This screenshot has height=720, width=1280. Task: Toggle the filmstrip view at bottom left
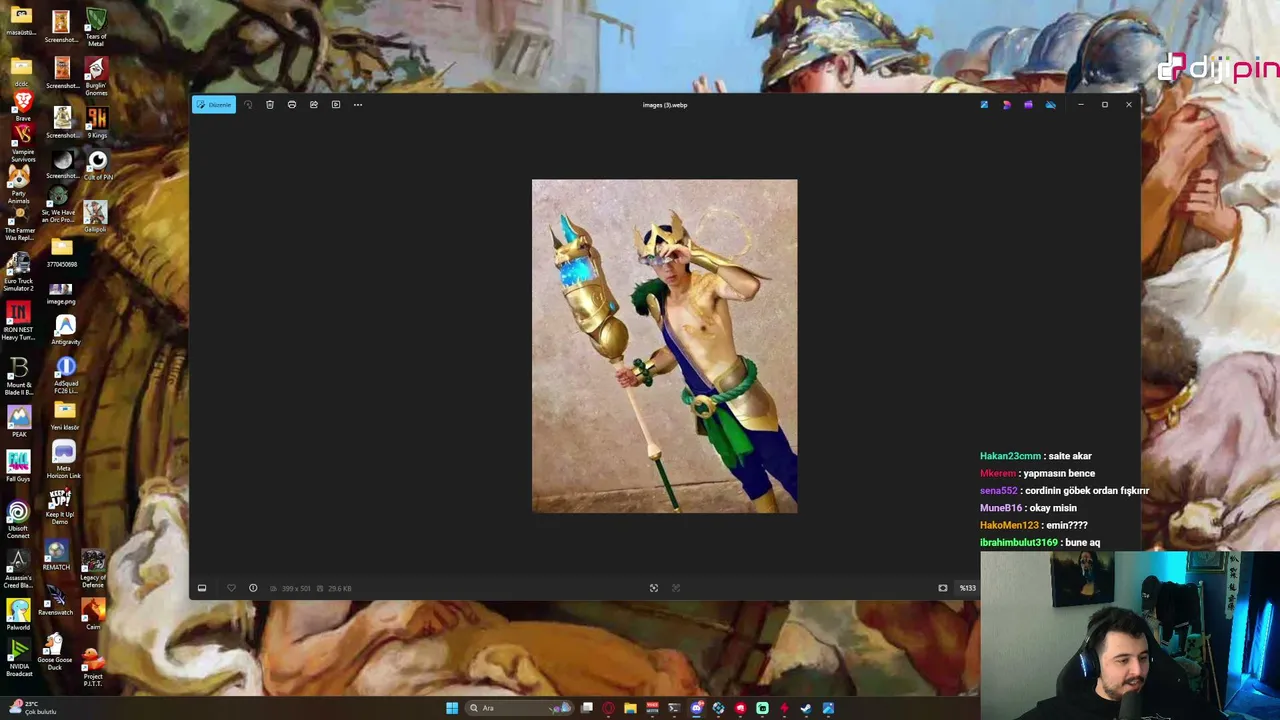[x=202, y=588]
